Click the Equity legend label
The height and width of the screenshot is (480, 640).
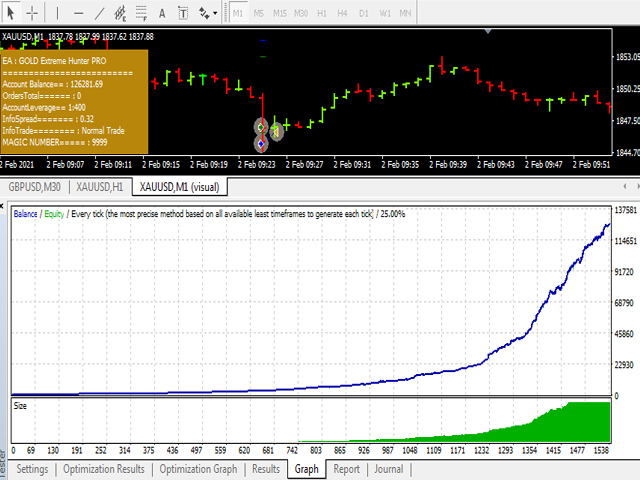(x=54, y=214)
